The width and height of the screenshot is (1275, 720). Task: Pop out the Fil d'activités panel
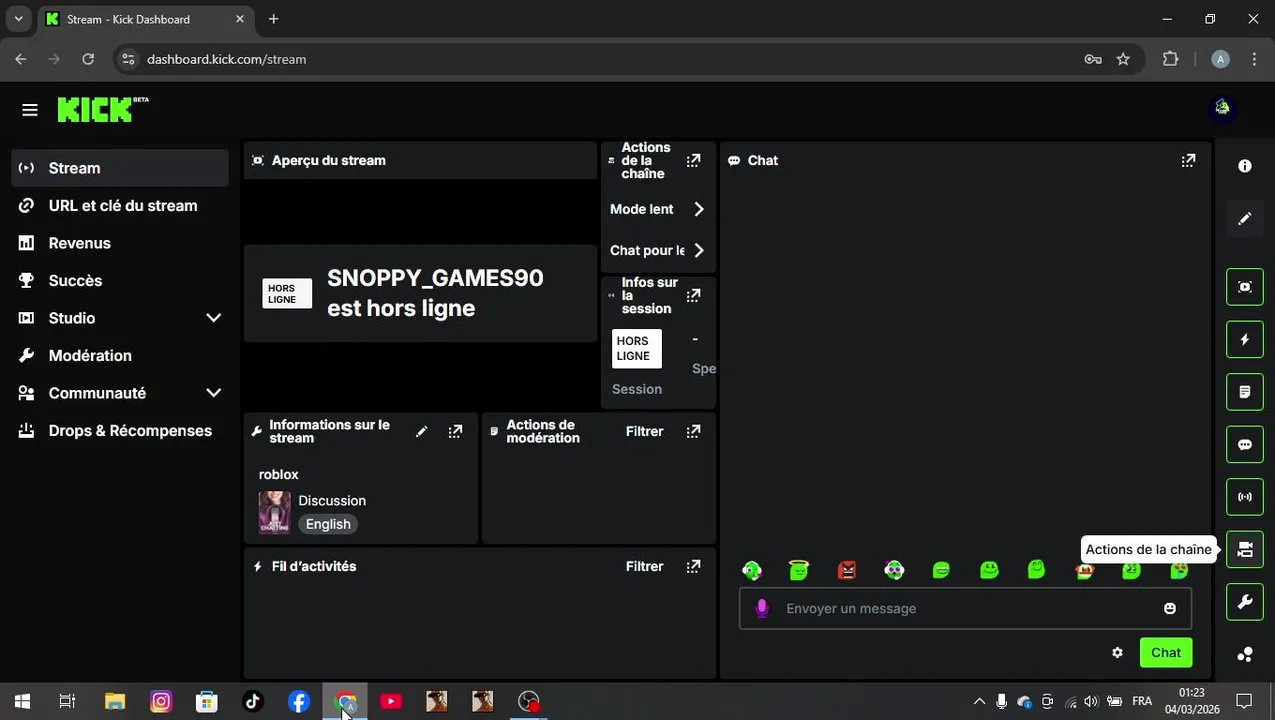[x=694, y=566]
